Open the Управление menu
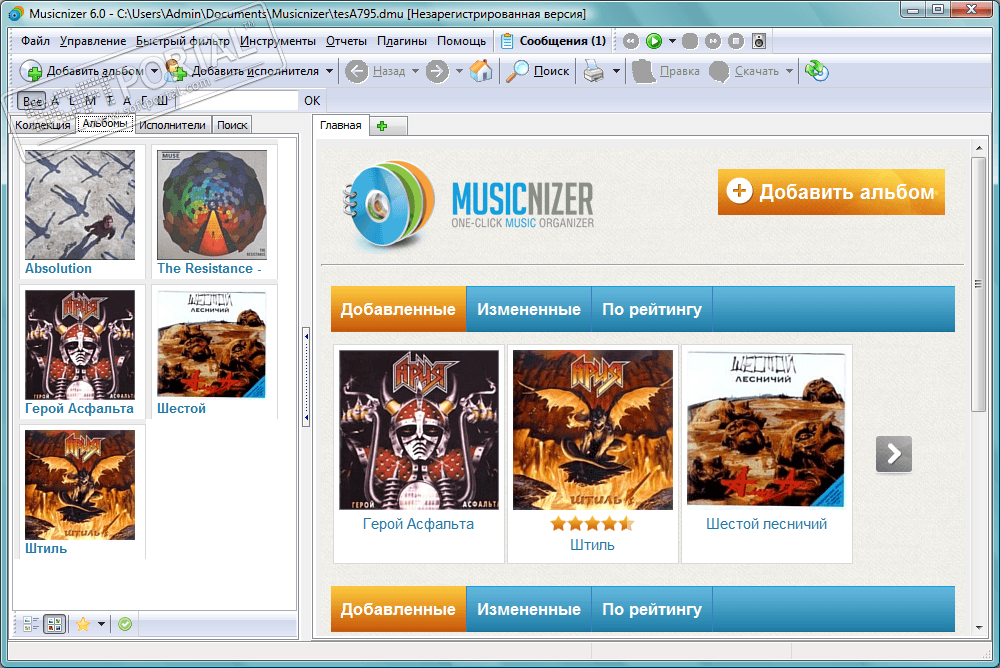This screenshot has width=1000, height=668. coord(93,41)
